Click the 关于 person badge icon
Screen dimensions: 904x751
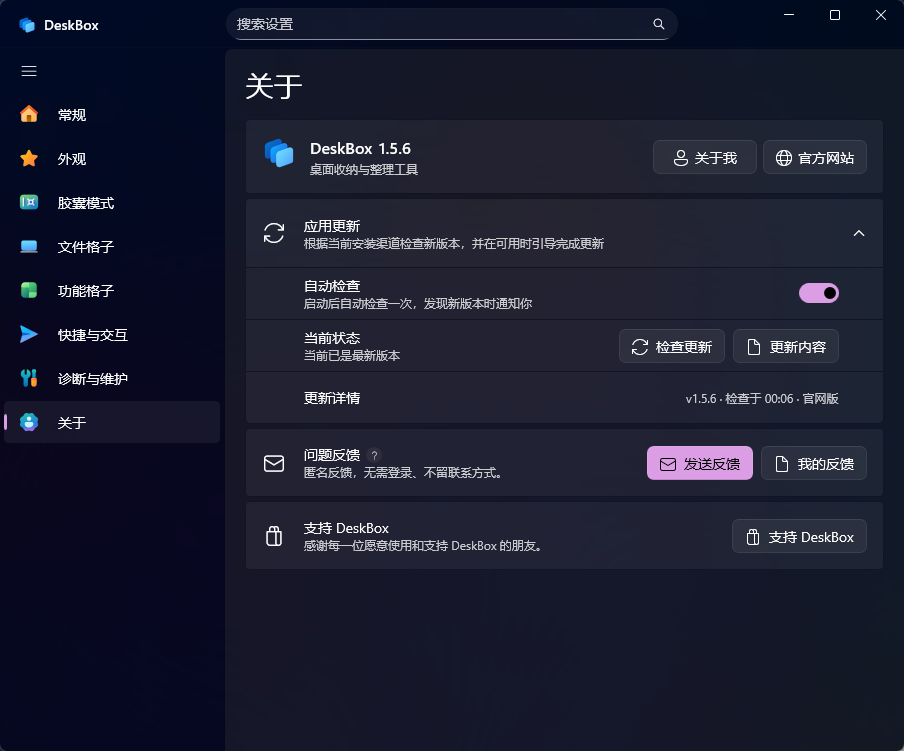click(29, 422)
